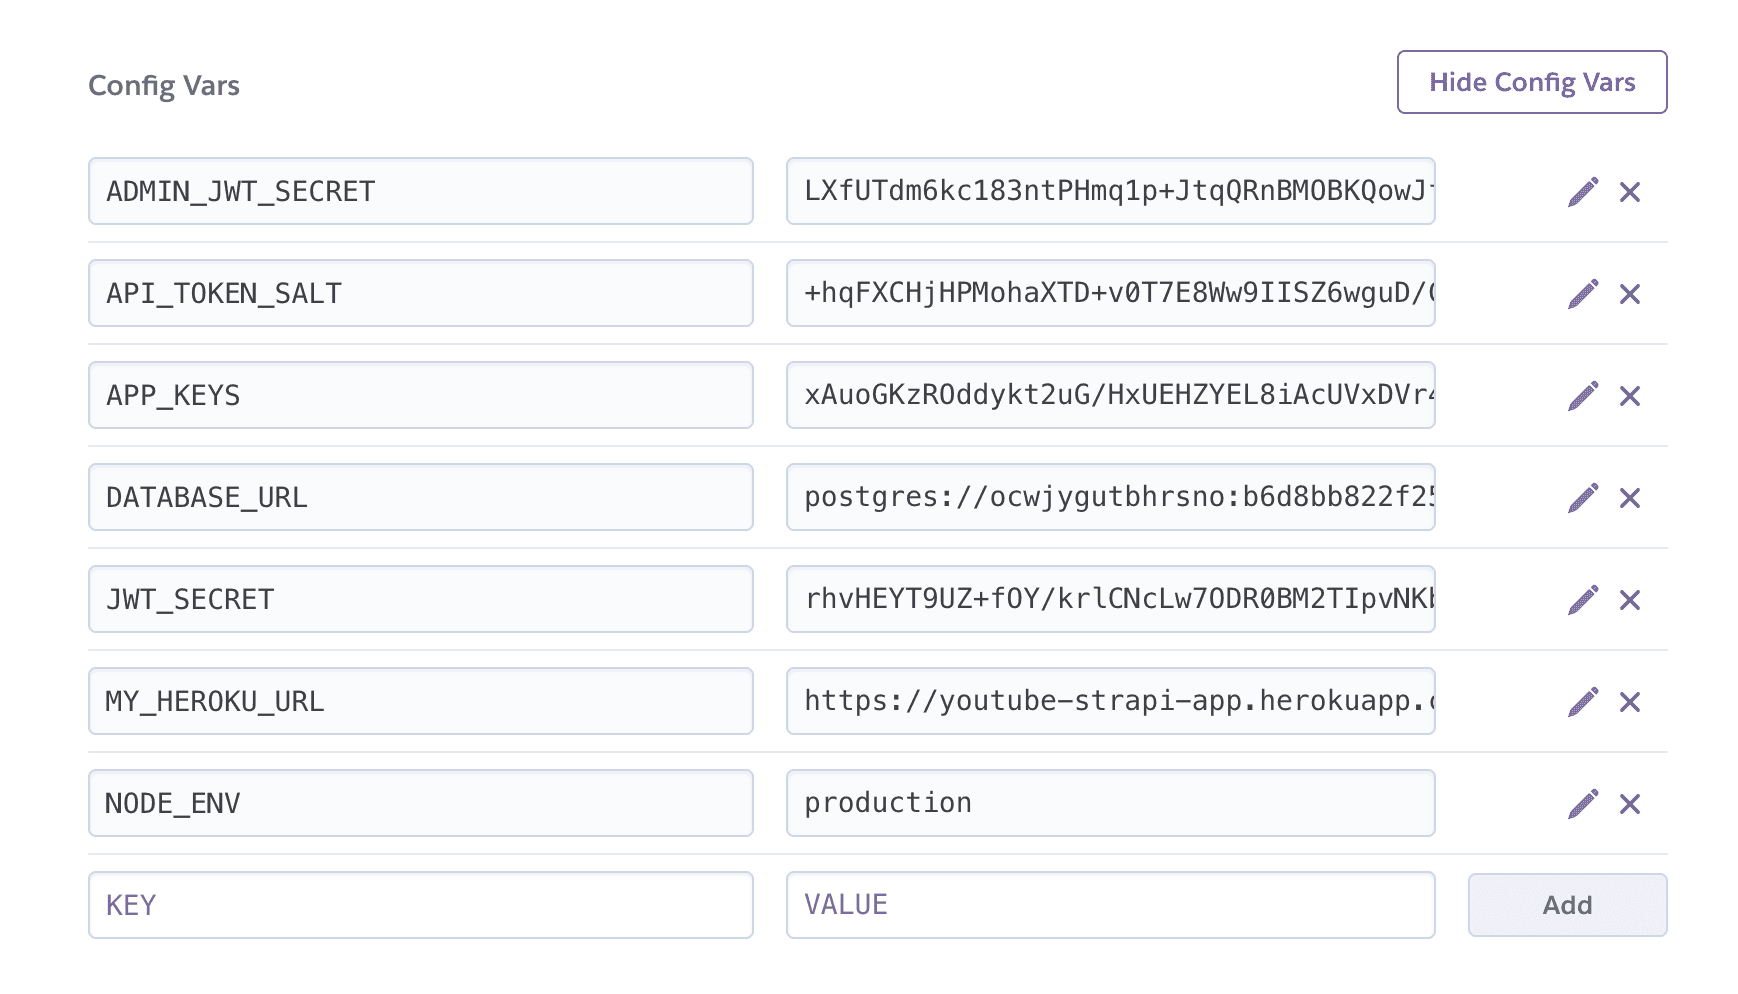The image size is (1738, 994).
Task: Edit JWT_SECRET via the pencil icon
Action: pyautogui.click(x=1584, y=599)
